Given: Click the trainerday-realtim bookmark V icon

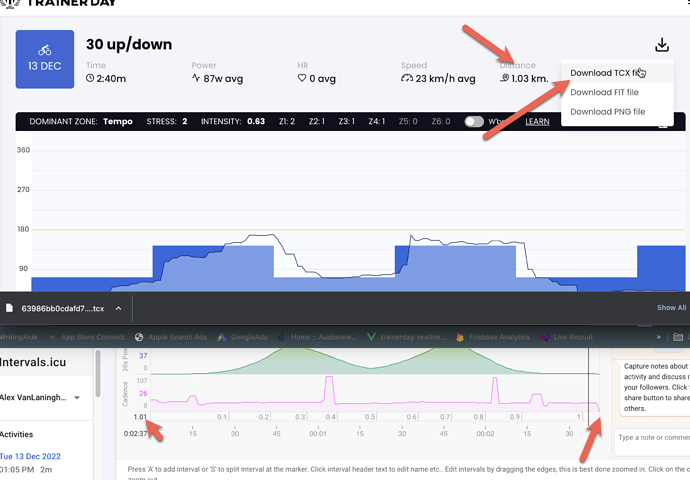Looking at the screenshot, I should (371, 337).
